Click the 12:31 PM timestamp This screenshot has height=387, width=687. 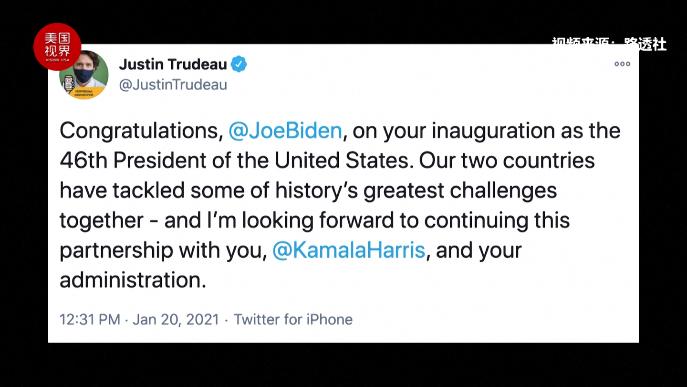pos(90,319)
